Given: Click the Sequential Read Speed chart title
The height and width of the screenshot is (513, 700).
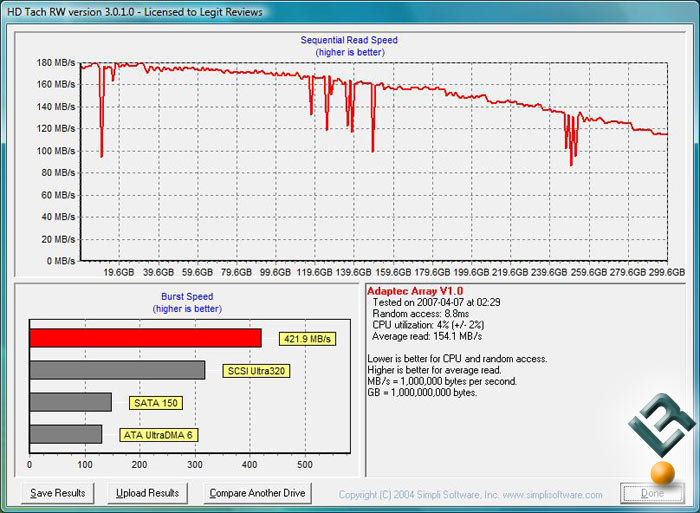Looking at the screenshot, I should click(x=349, y=40).
